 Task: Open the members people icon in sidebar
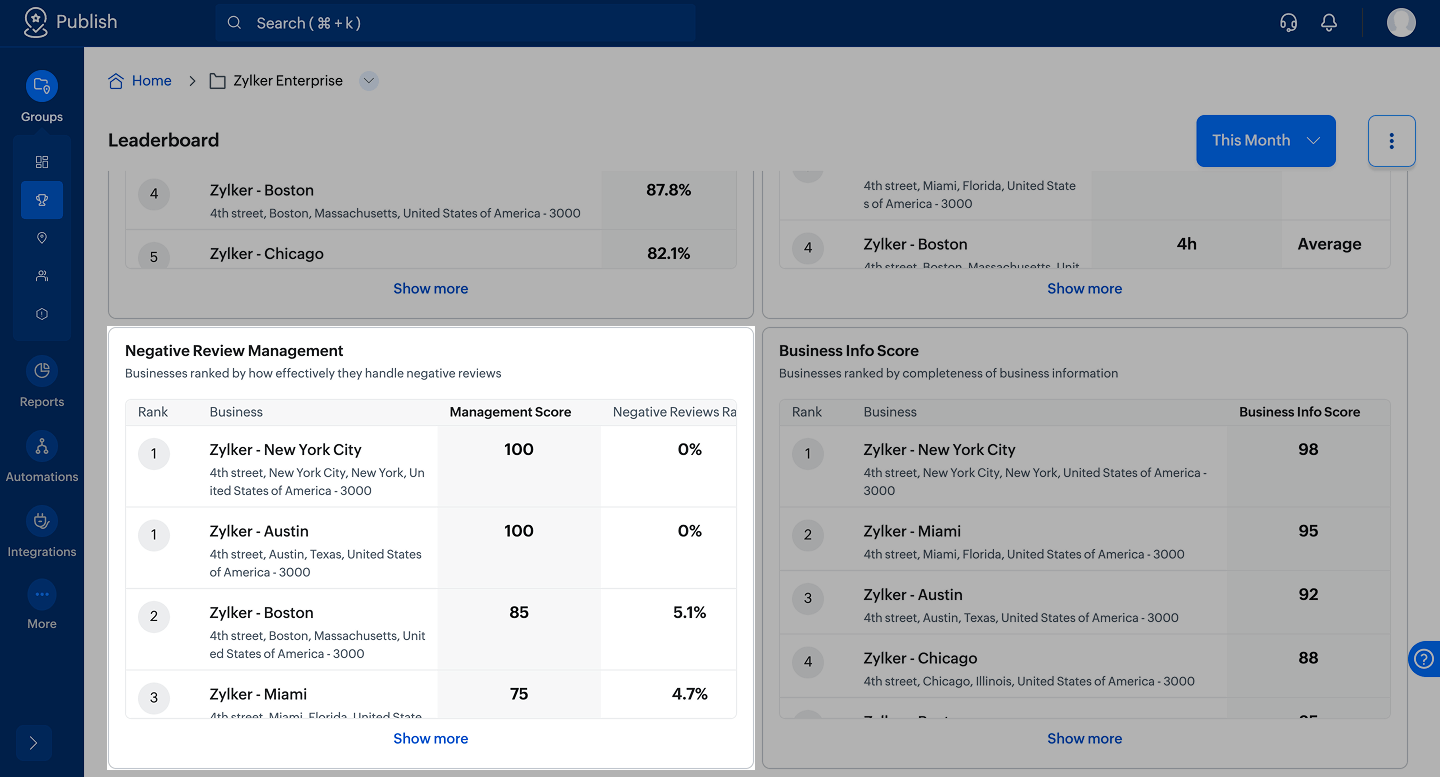pos(42,276)
